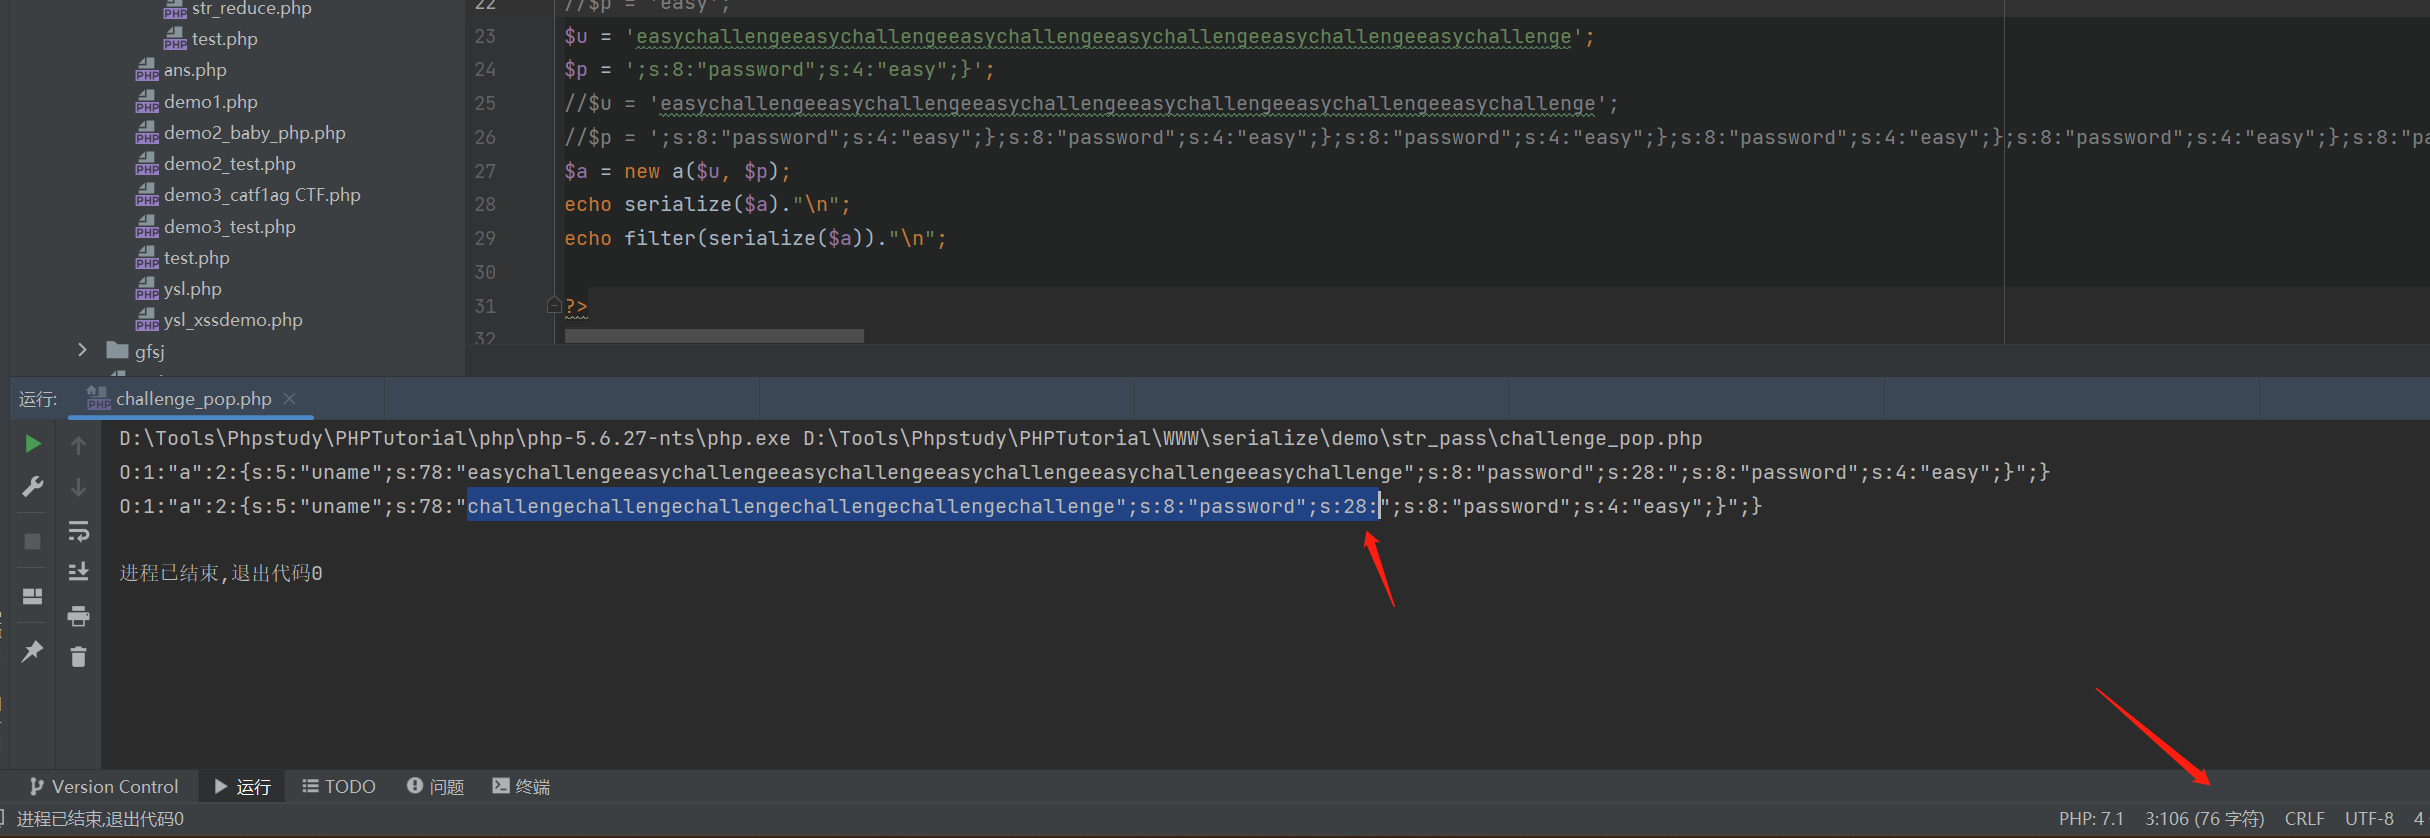
Task: Click the fold marker at line 31
Action: tap(553, 305)
